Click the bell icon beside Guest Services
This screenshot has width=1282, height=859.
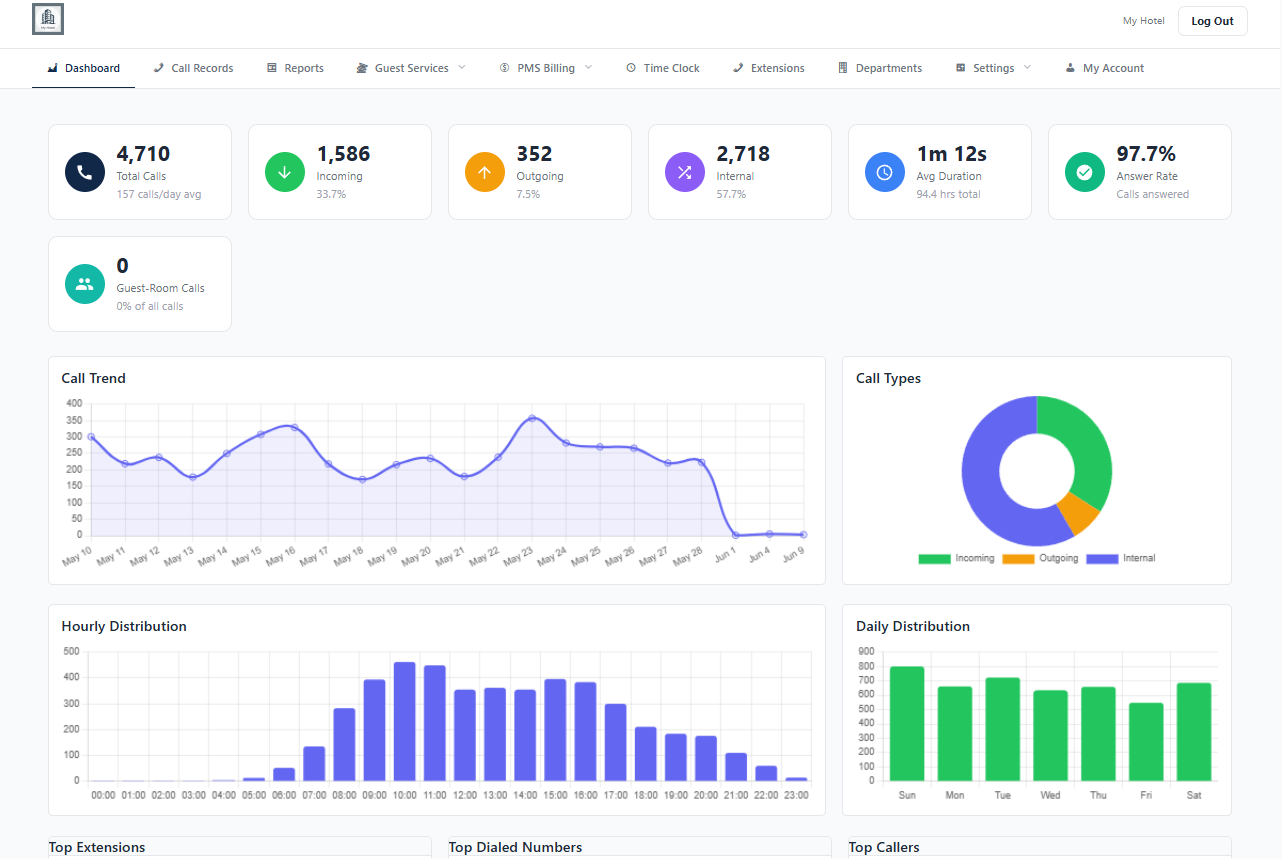click(362, 68)
